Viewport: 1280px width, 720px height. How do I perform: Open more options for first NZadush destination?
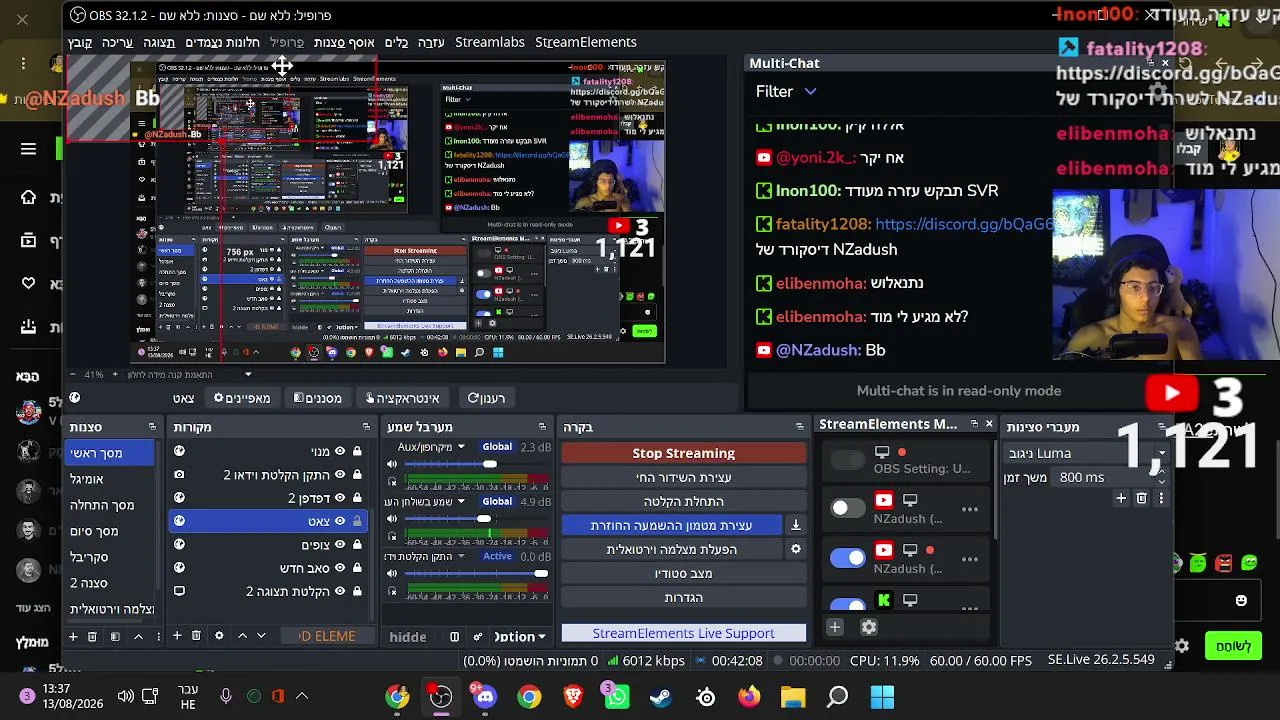(x=970, y=509)
